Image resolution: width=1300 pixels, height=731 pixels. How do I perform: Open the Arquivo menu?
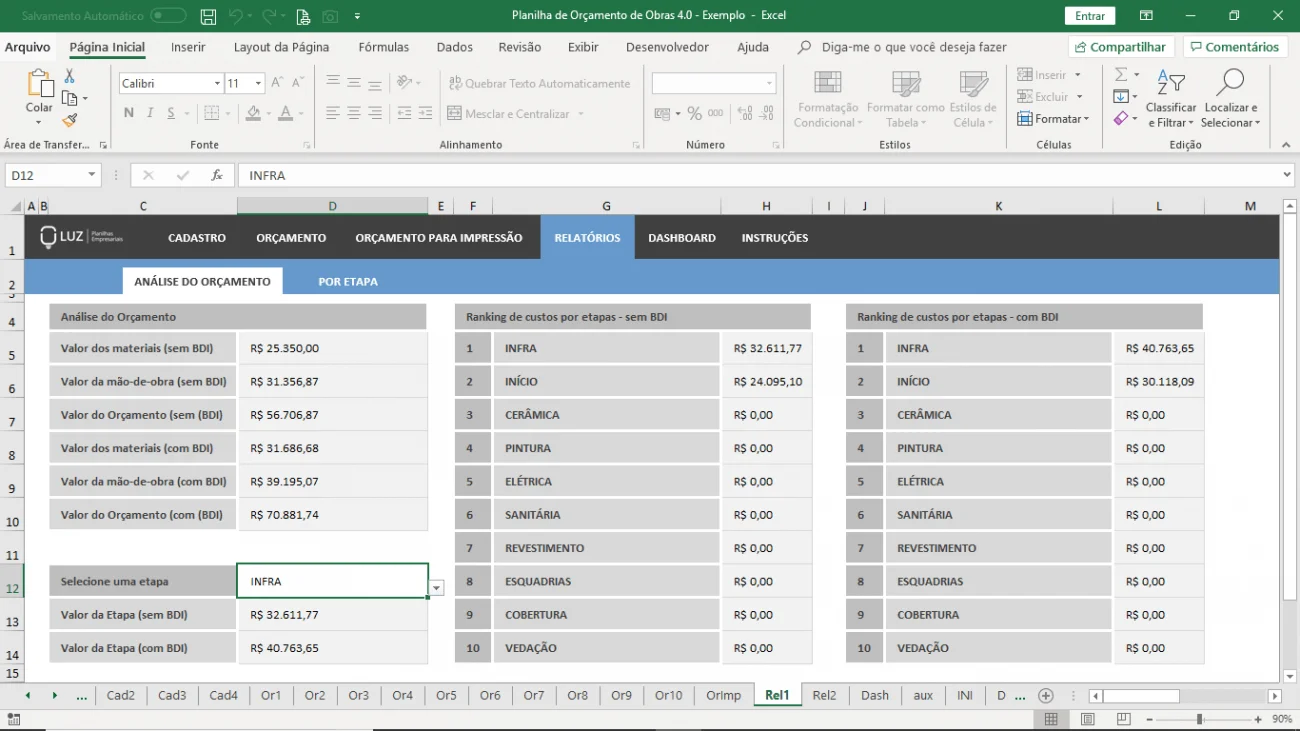coord(27,47)
